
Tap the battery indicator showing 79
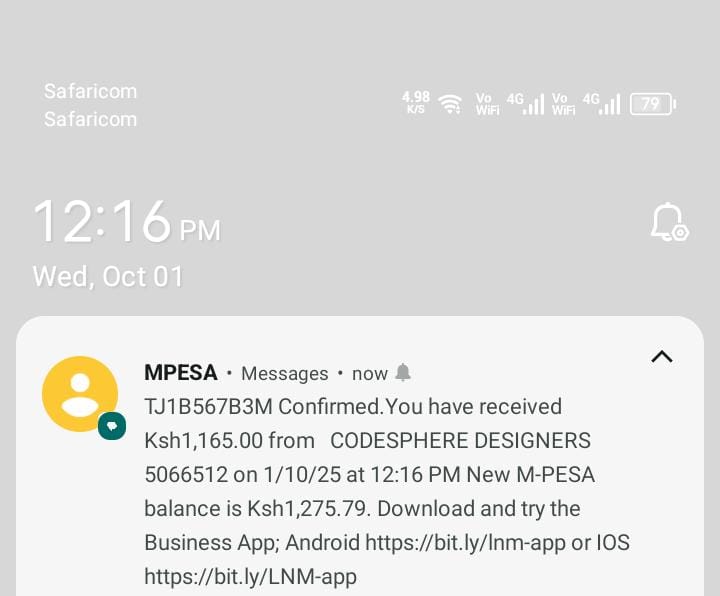tap(652, 103)
